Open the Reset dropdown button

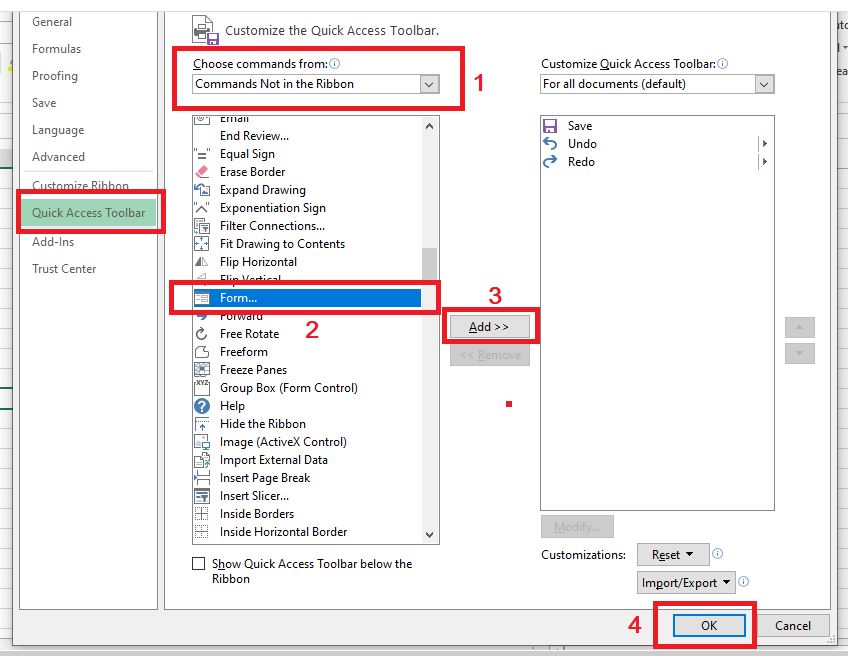pos(673,555)
